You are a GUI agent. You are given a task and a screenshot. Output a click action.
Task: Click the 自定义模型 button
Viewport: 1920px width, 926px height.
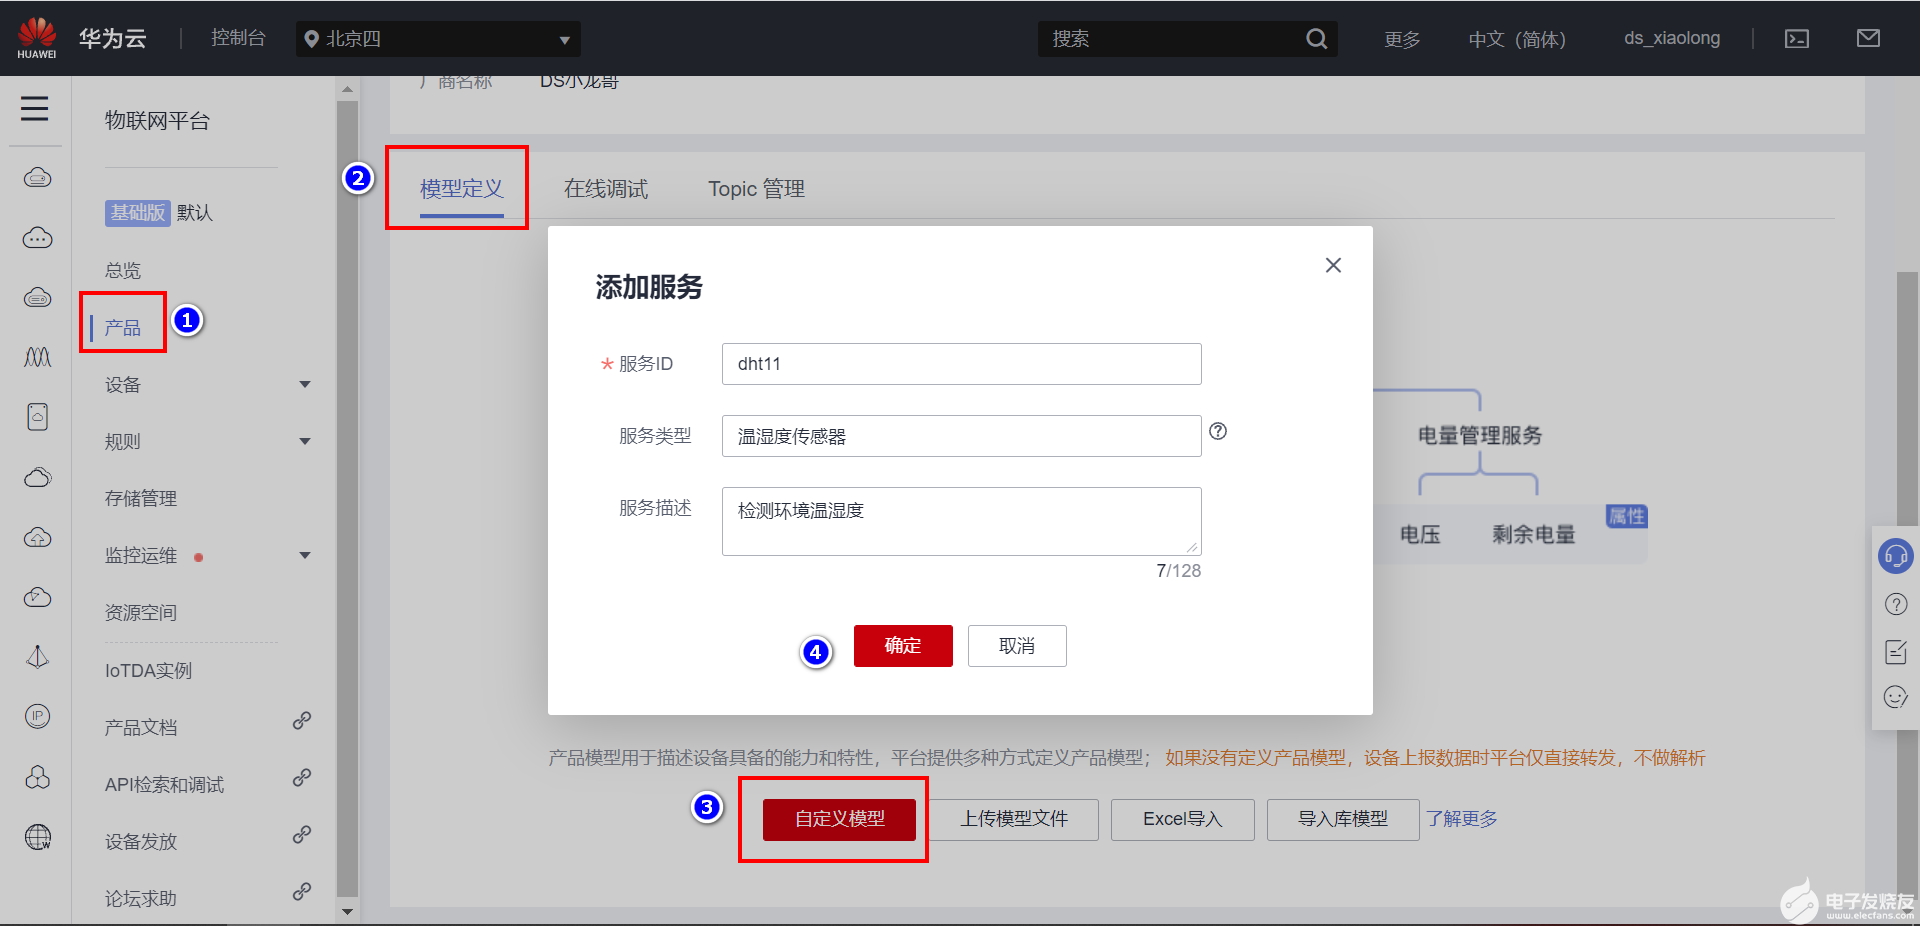839,819
